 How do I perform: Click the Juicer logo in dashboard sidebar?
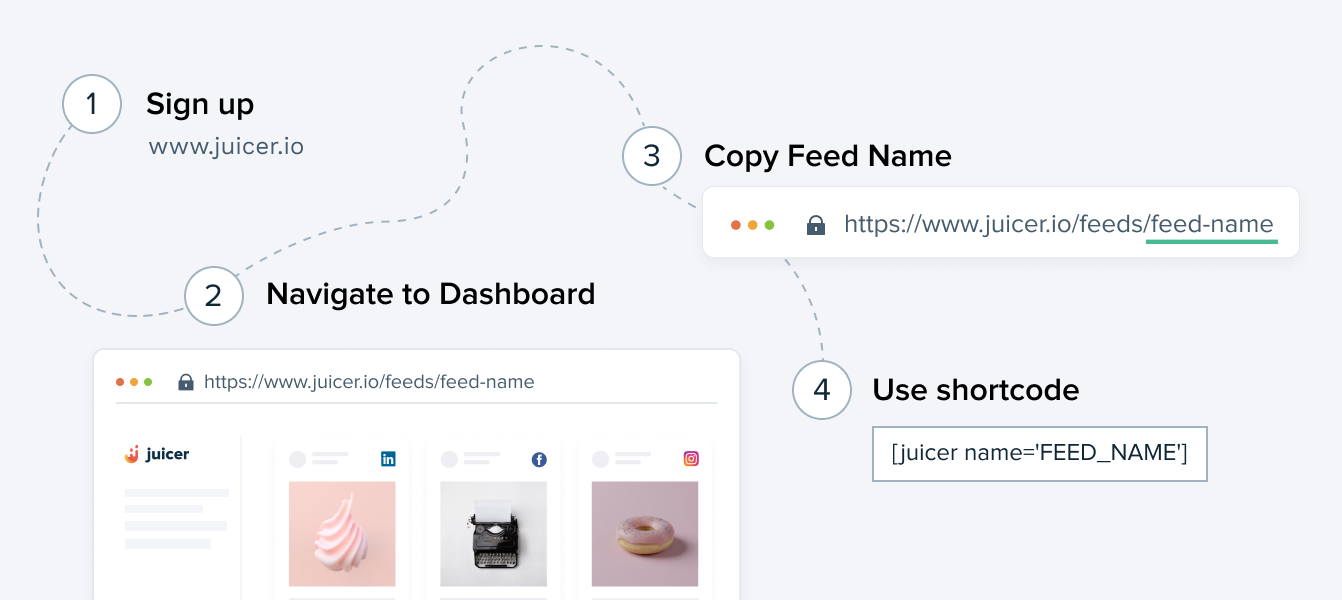coord(157,454)
